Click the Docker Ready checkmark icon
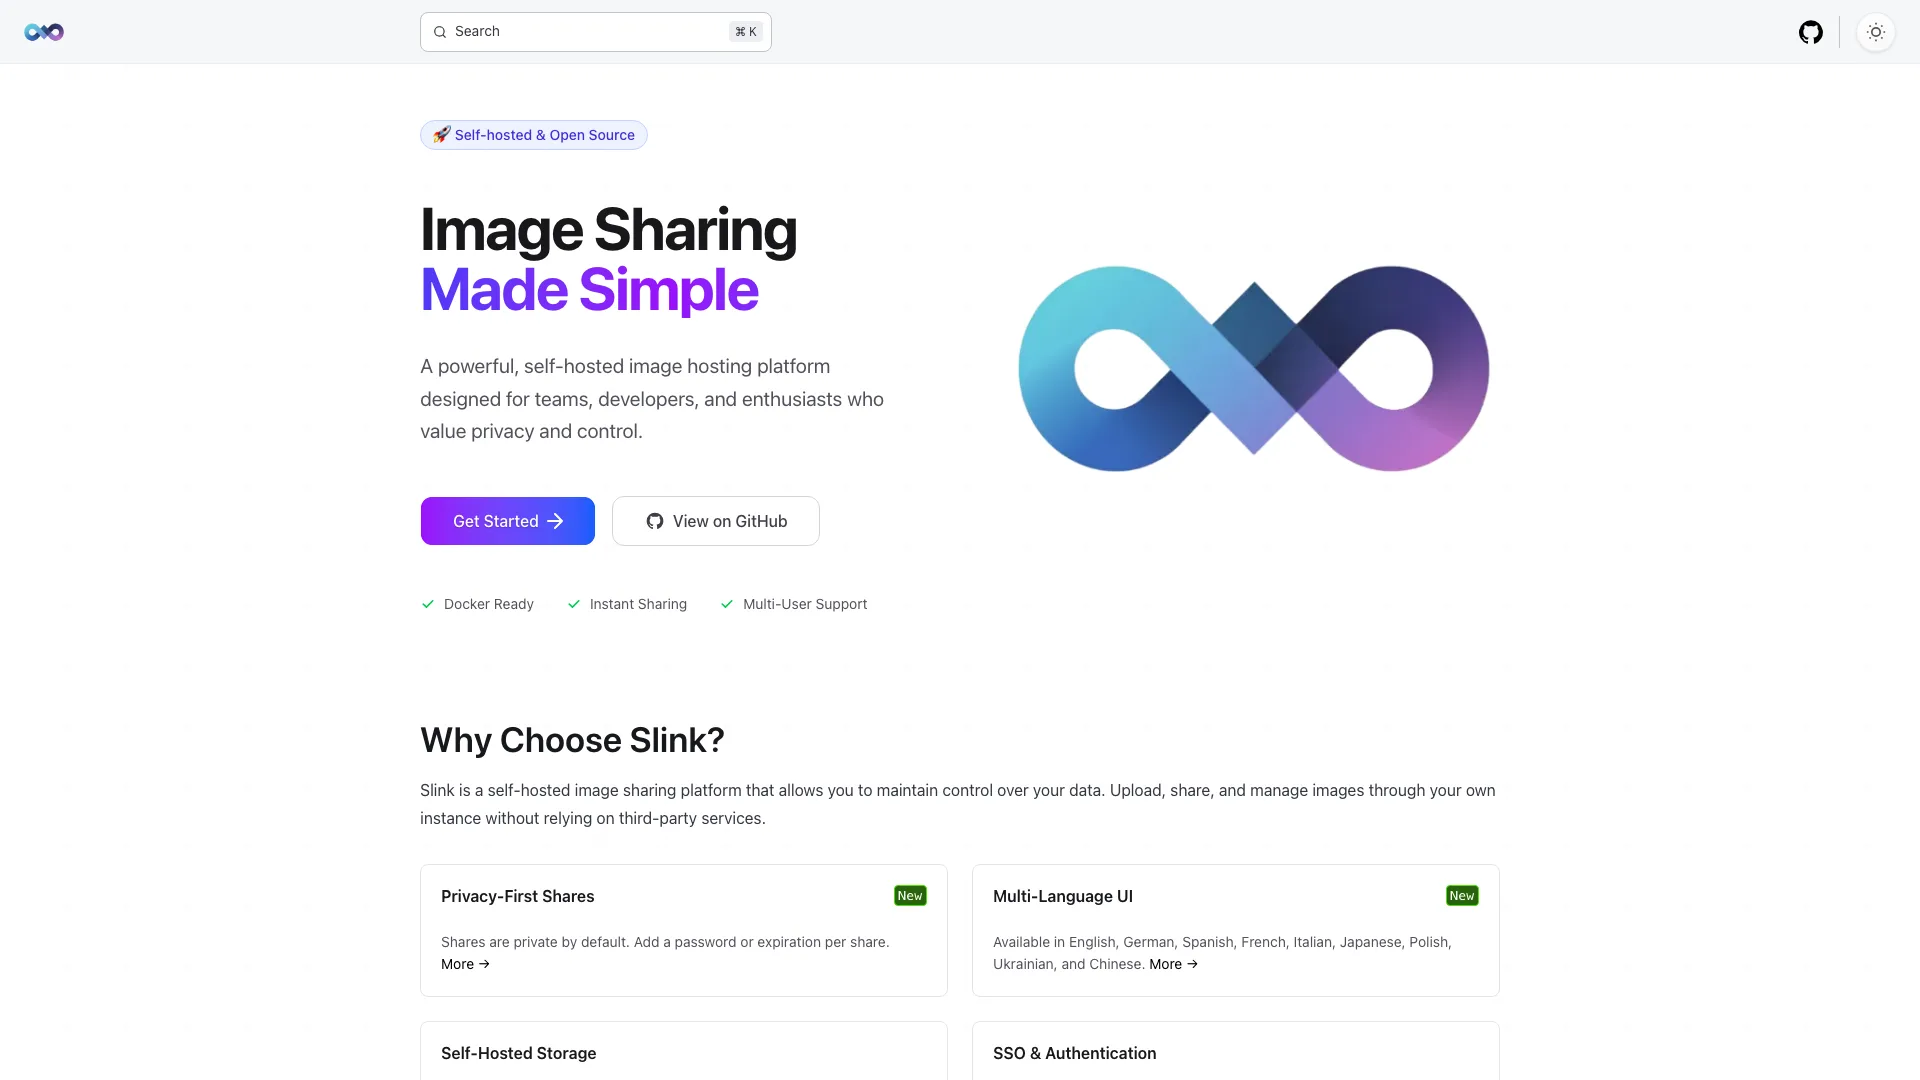1920x1080 pixels. (428, 604)
